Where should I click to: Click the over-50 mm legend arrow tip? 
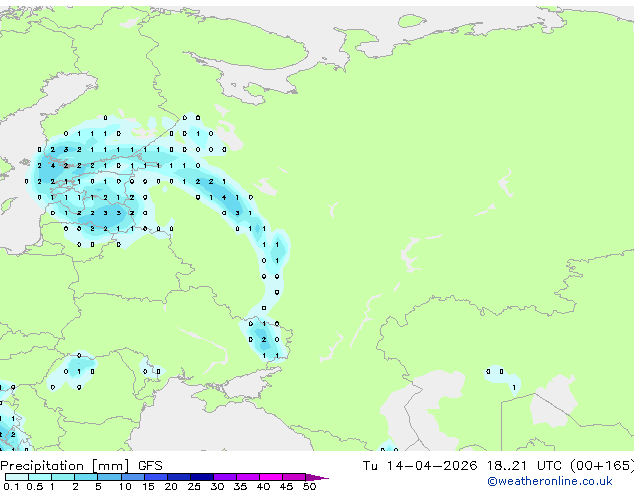(x=317, y=478)
